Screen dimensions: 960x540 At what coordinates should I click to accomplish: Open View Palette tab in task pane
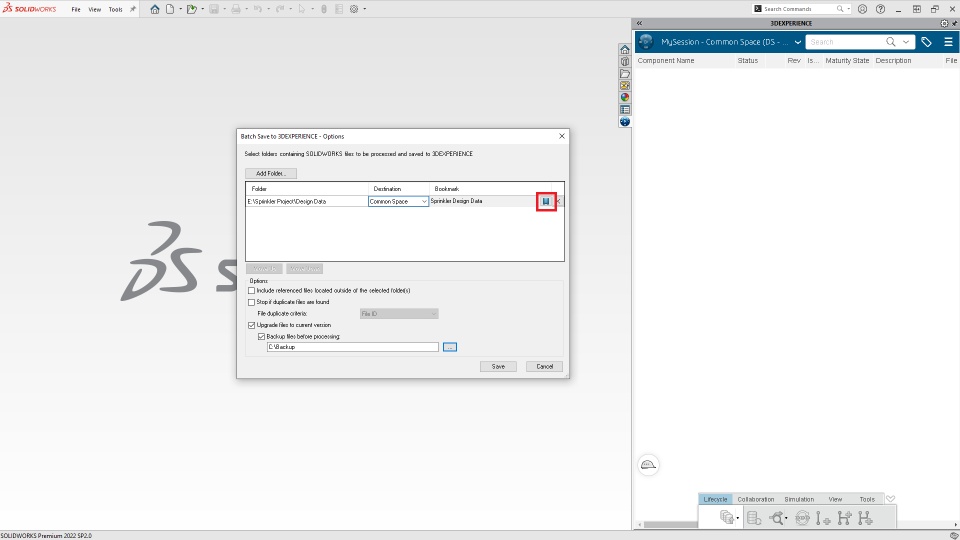[x=624, y=86]
